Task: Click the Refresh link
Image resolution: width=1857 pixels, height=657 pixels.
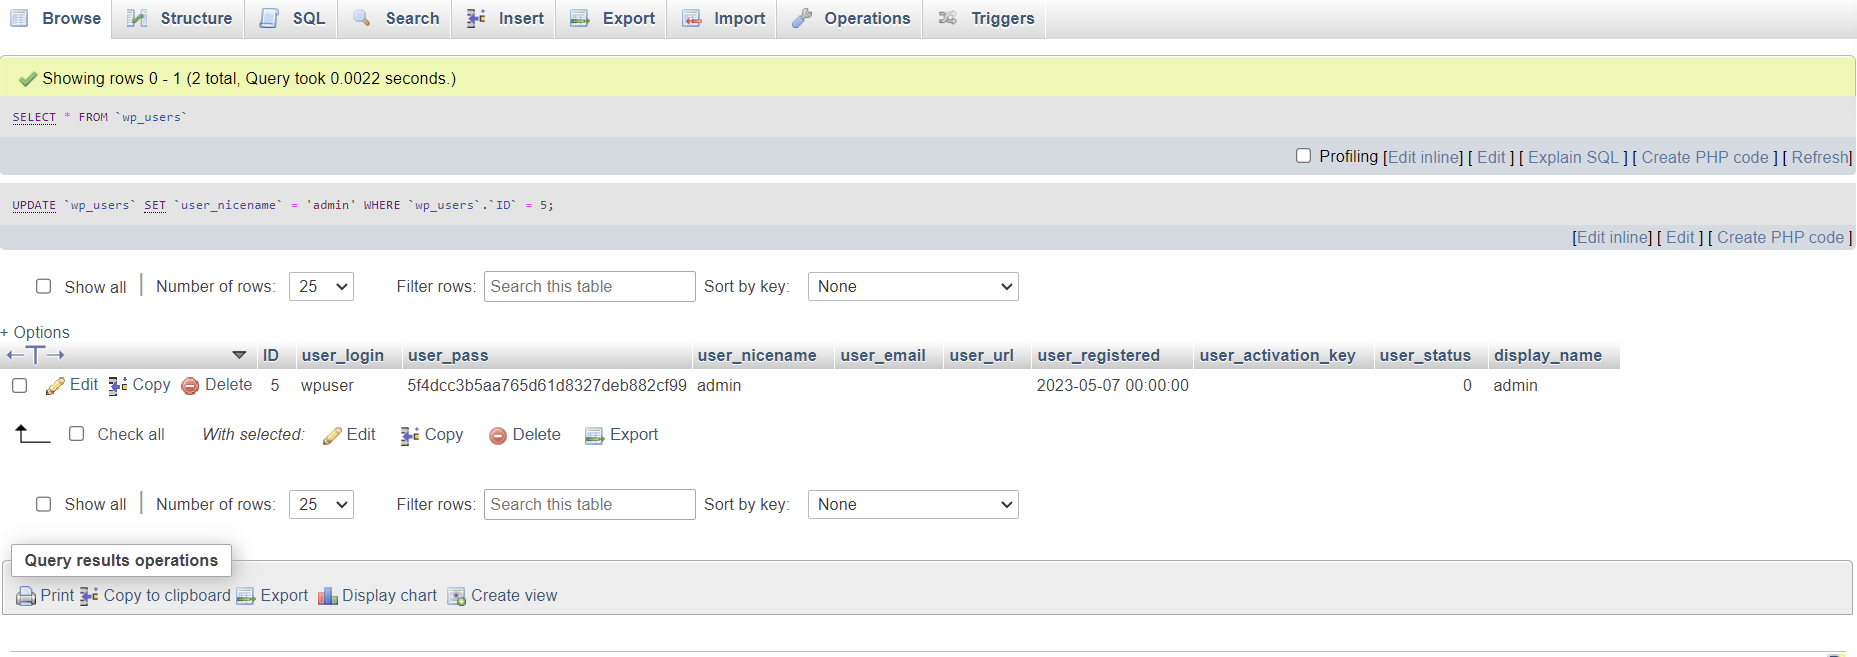Action: point(1820,157)
